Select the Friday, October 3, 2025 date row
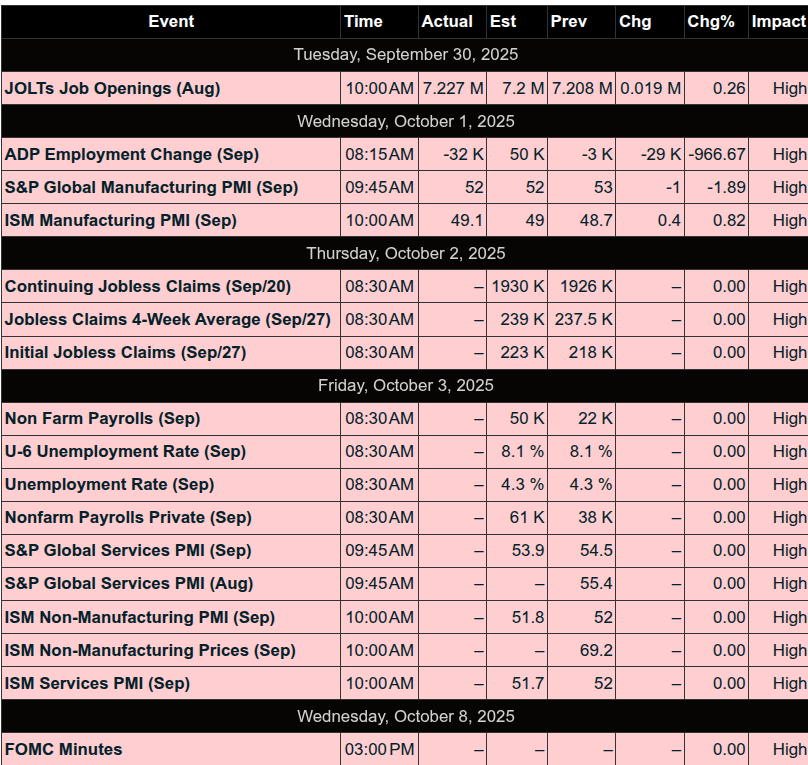Viewport: 808px width, 765px height. (404, 385)
